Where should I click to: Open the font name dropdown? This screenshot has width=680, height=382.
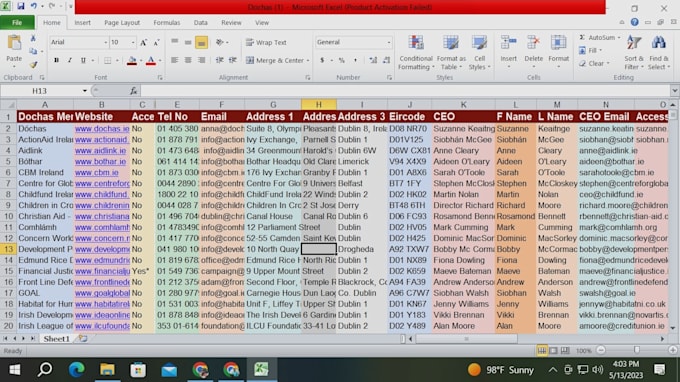click(105, 42)
